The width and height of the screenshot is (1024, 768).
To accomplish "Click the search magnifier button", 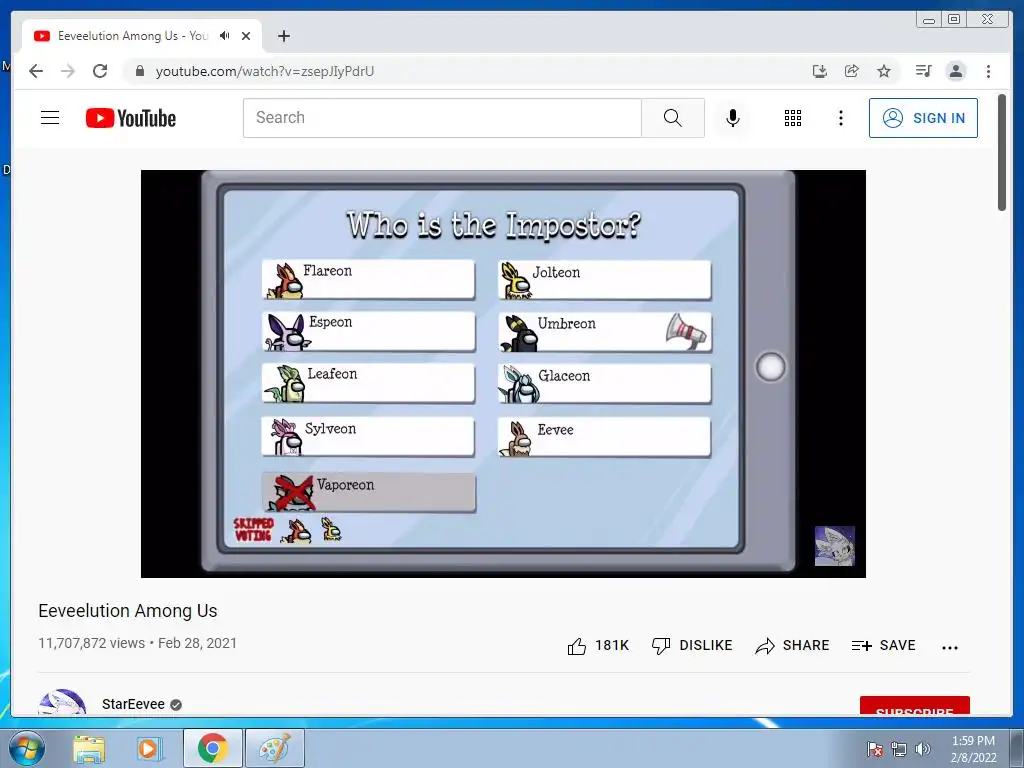I will 673,118.
